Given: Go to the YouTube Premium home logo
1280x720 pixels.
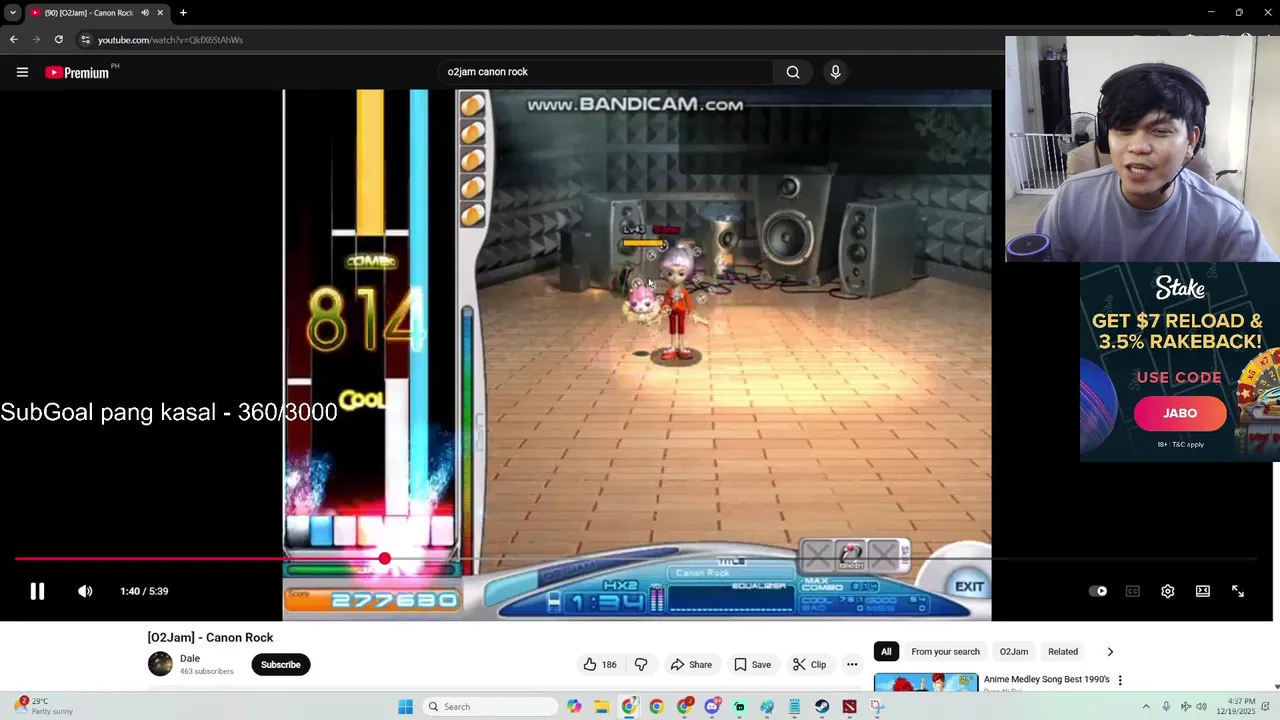Looking at the screenshot, I should 77,72.
